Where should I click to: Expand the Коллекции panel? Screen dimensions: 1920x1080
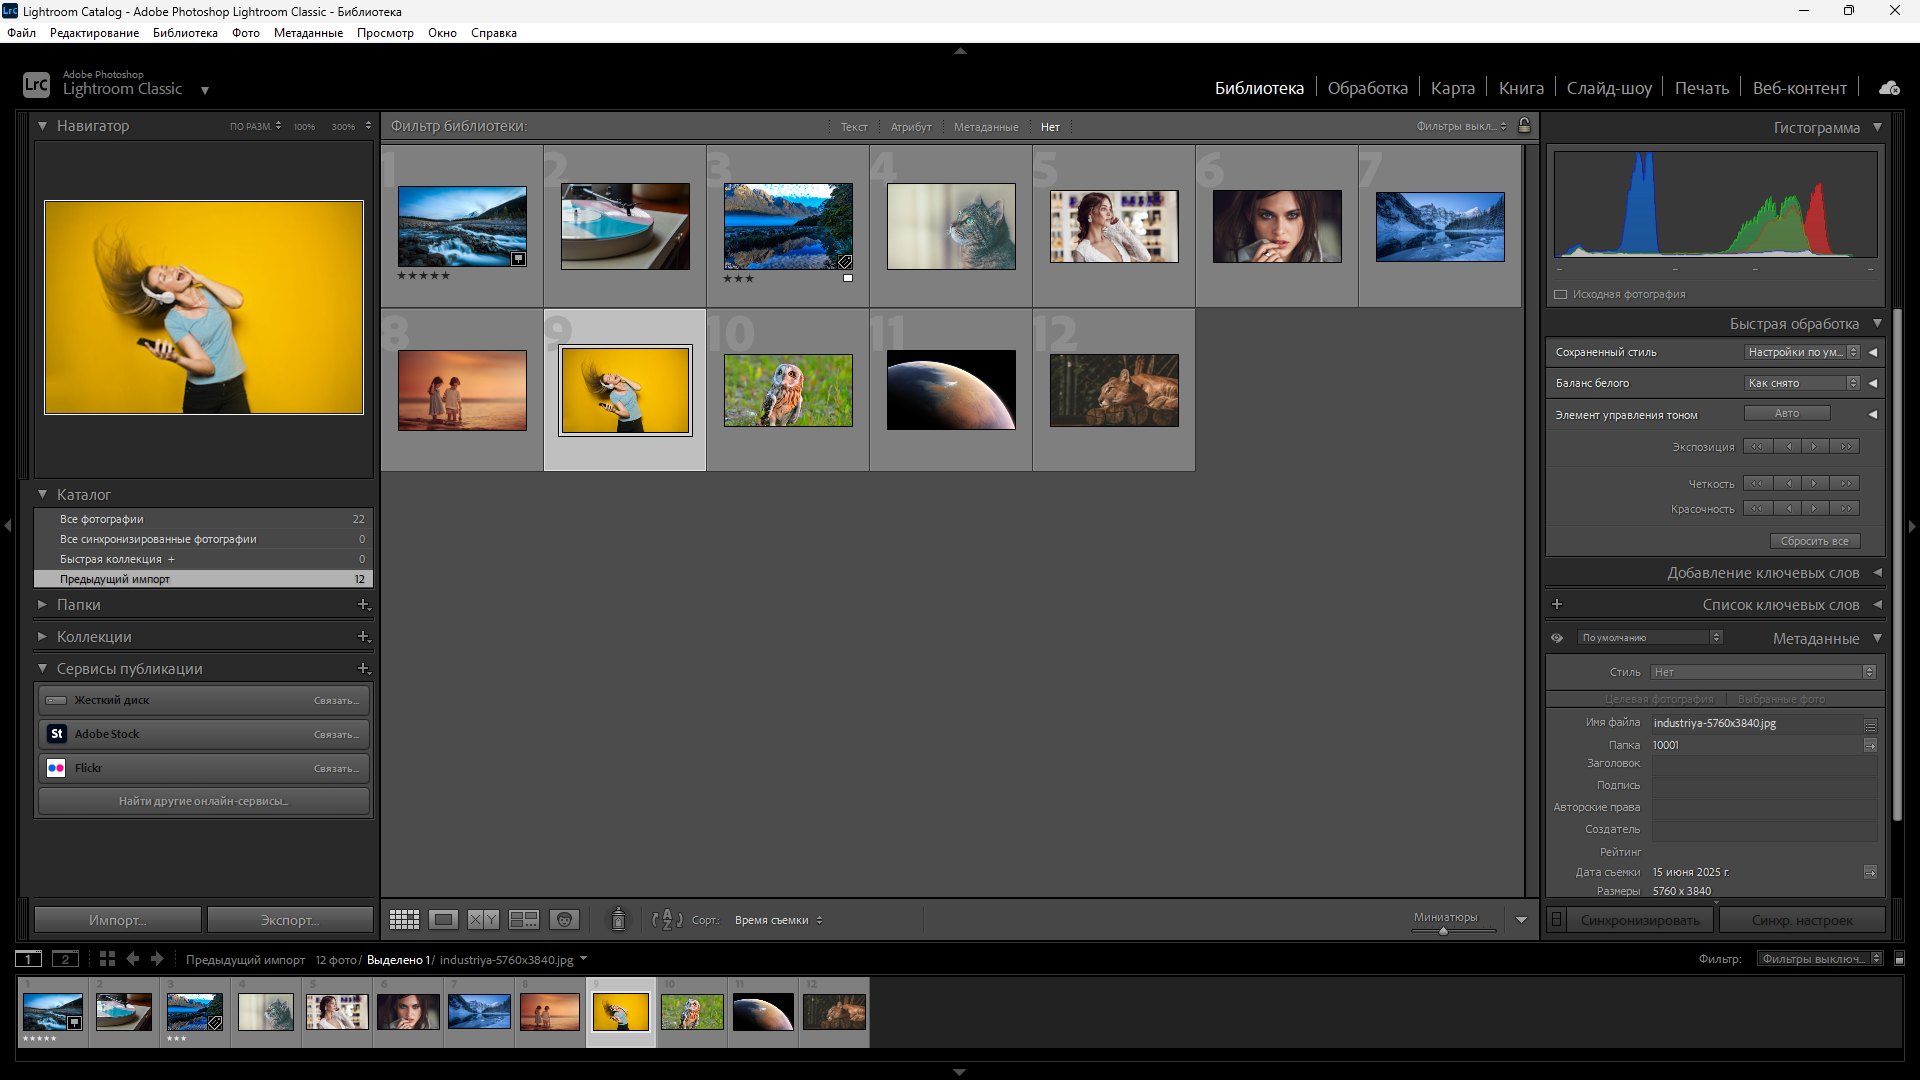[42, 637]
